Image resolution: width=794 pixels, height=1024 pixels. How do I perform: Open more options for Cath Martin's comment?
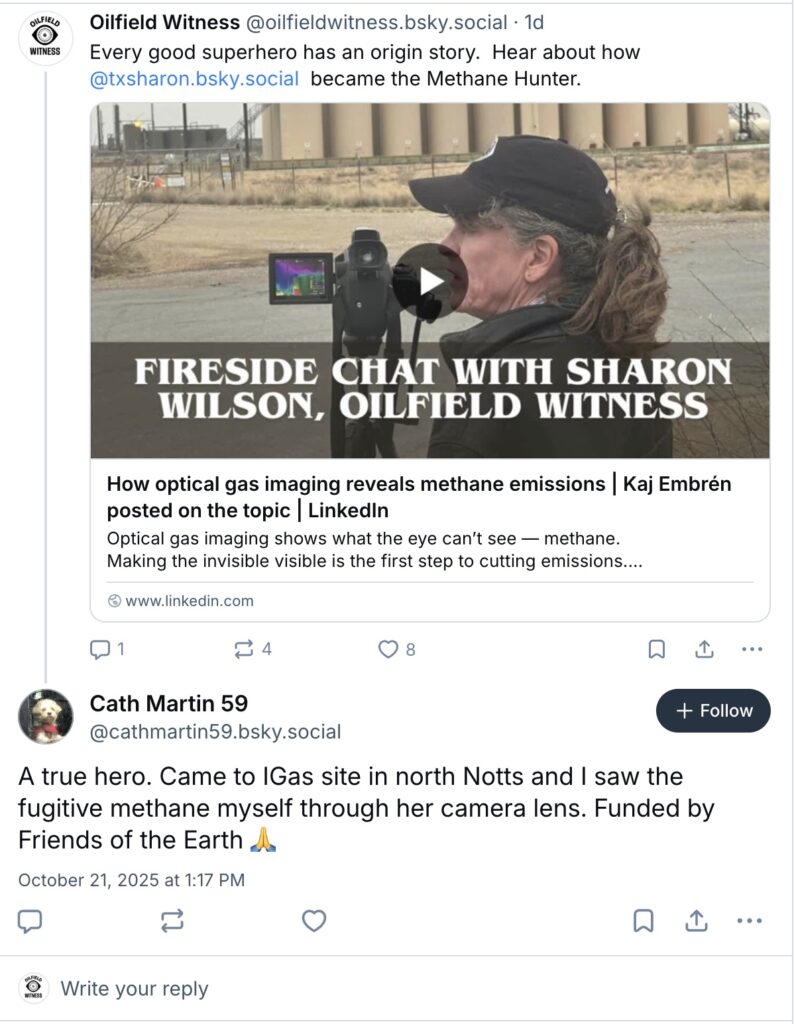(750, 921)
